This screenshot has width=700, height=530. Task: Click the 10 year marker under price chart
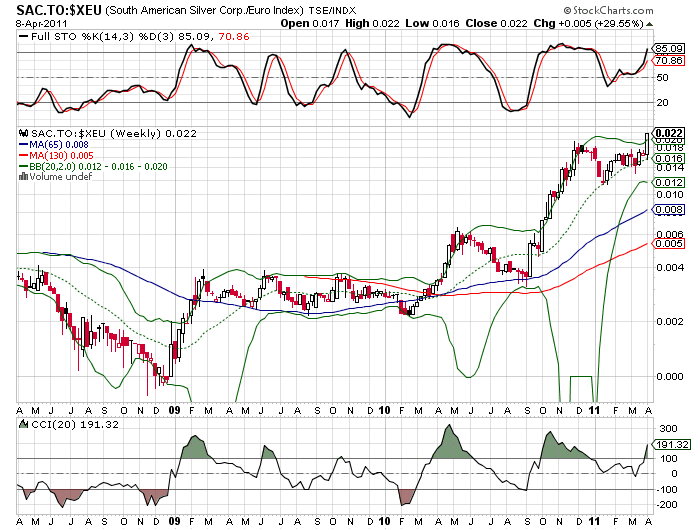(x=384, y=410)
